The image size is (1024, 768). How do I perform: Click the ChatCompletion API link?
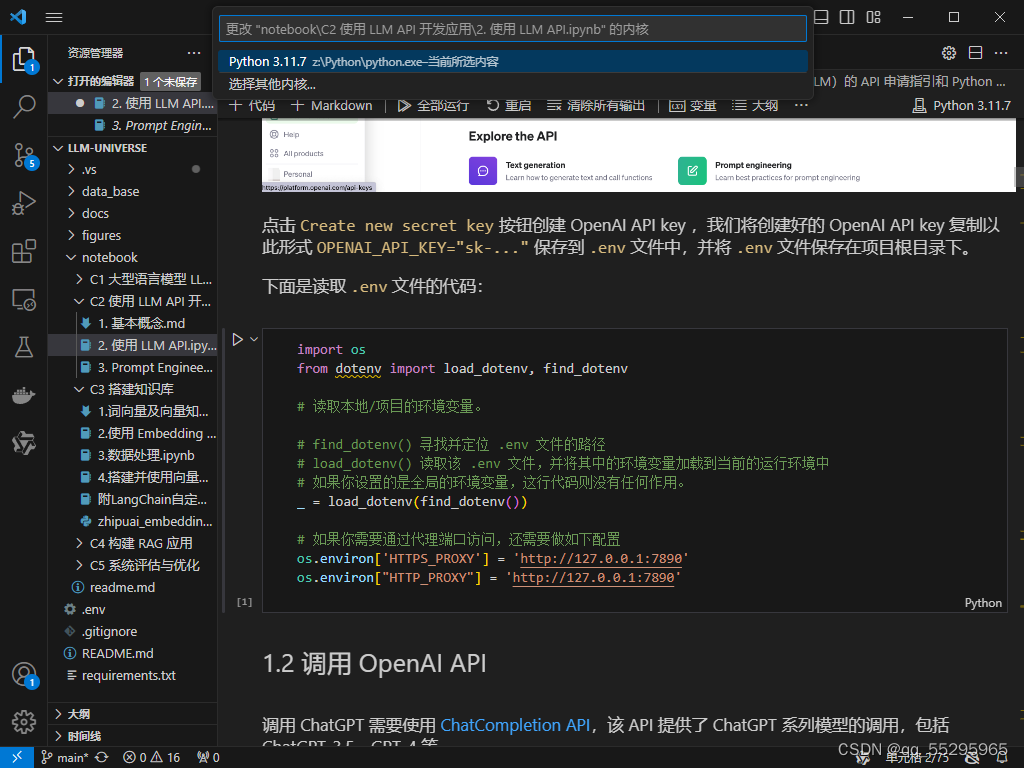tap(514, 725)
